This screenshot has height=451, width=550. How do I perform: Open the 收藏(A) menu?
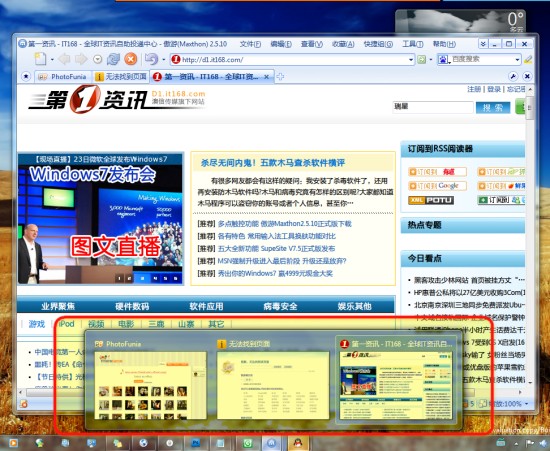(343, 44)
